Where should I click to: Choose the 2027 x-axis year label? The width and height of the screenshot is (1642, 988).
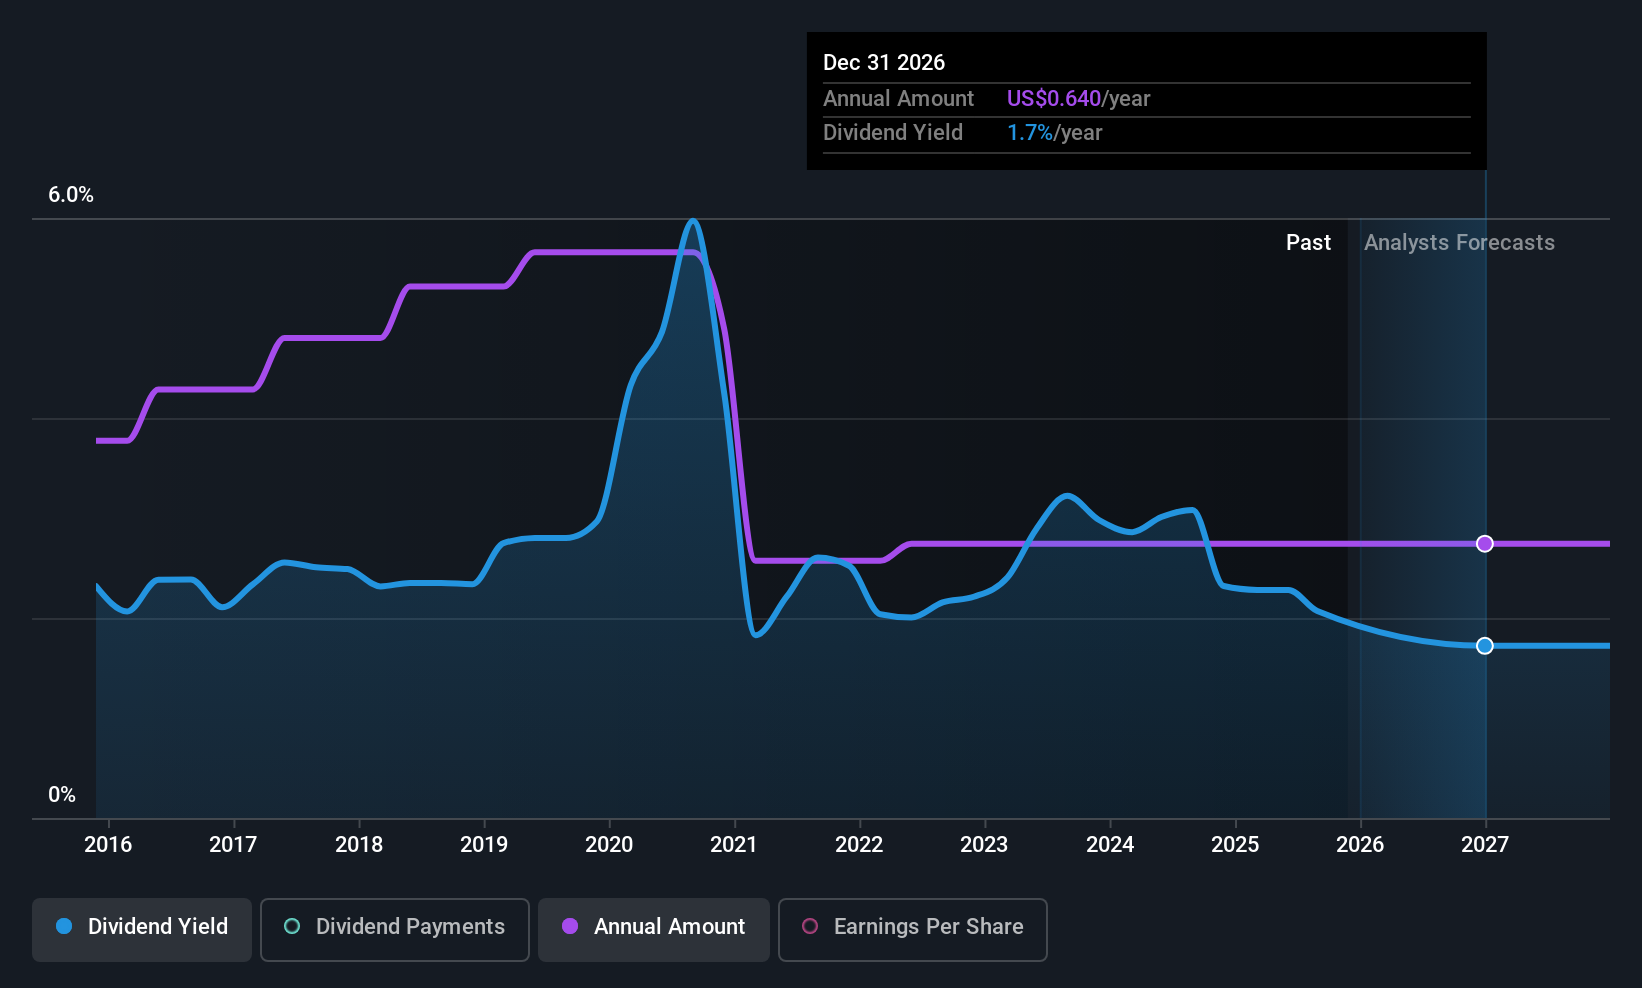pyautogui.click(x=1485, y=845)
